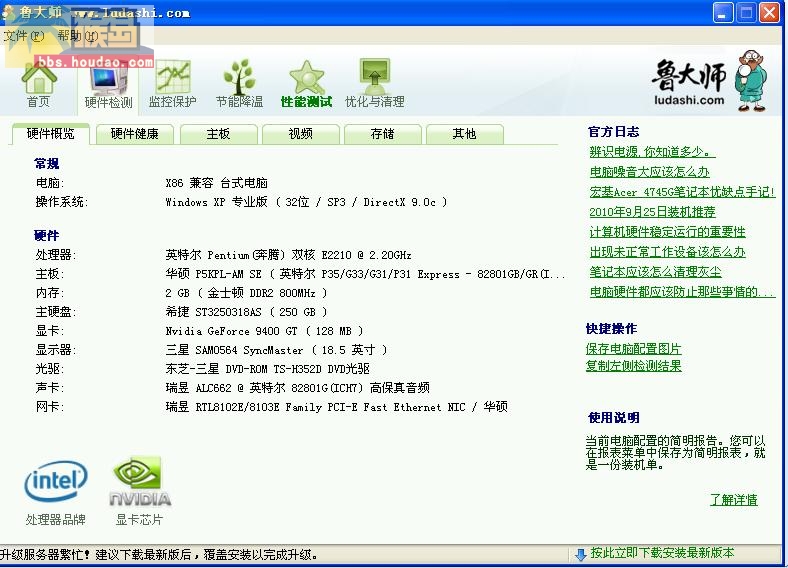Open the 监控保护 monitoring icon
The image size is (788, 568).
coord(172,84)
